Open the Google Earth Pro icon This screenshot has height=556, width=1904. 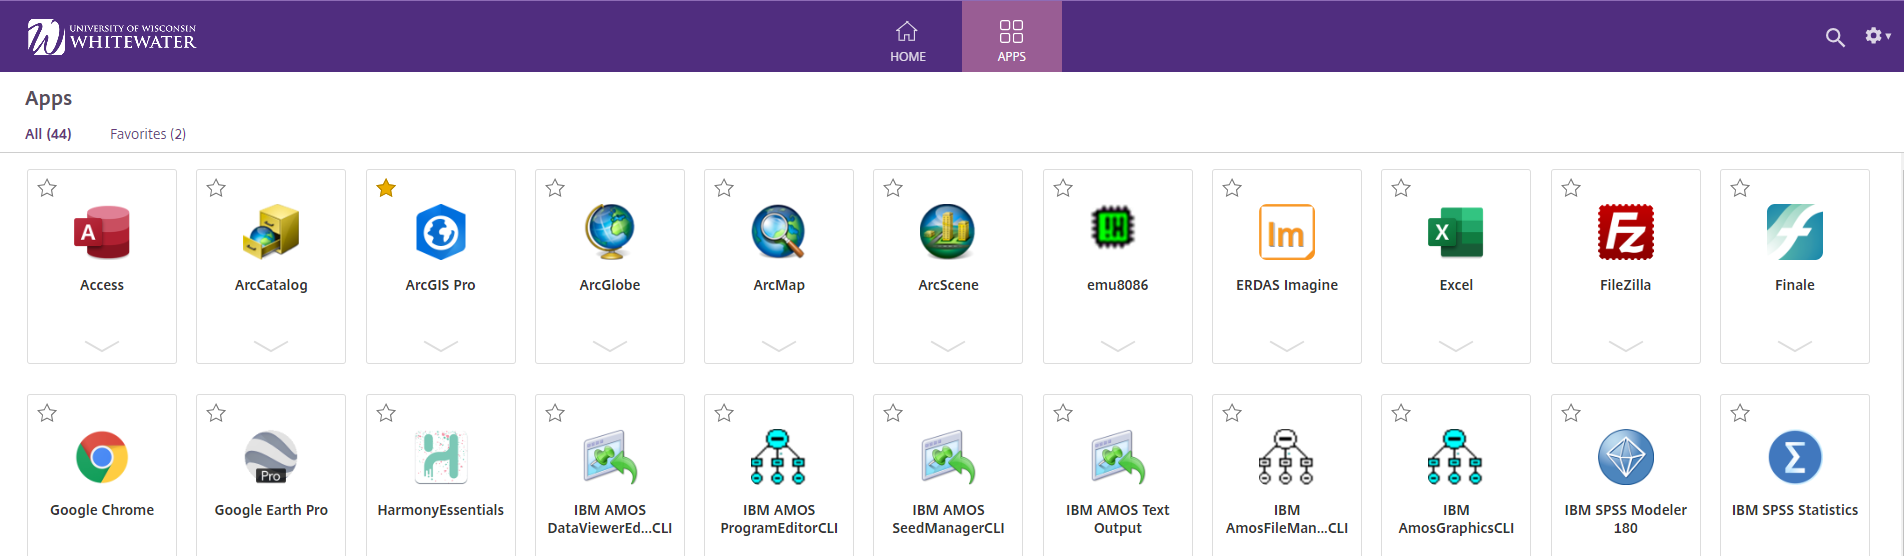(x=271, y=457)
